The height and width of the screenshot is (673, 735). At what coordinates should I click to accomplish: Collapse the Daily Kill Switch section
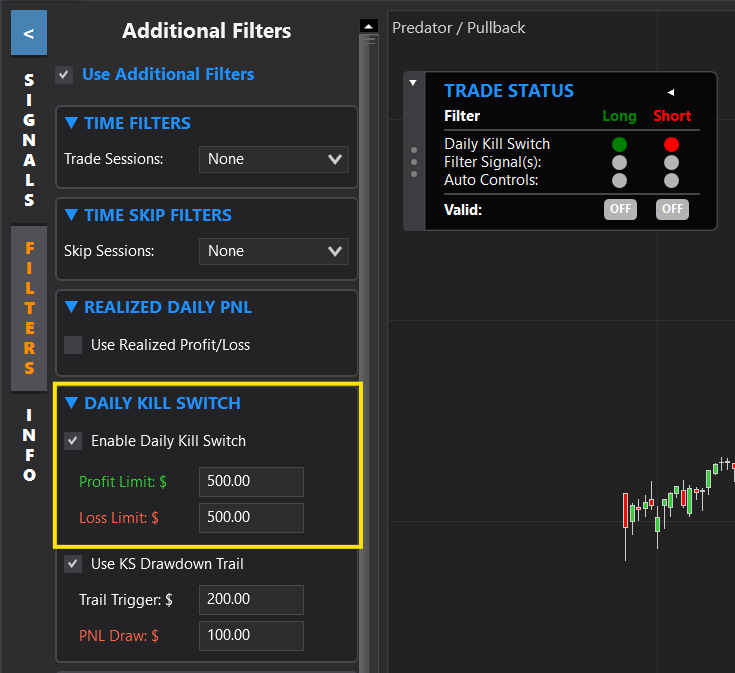pyautogui.click(x=71, y=404)
